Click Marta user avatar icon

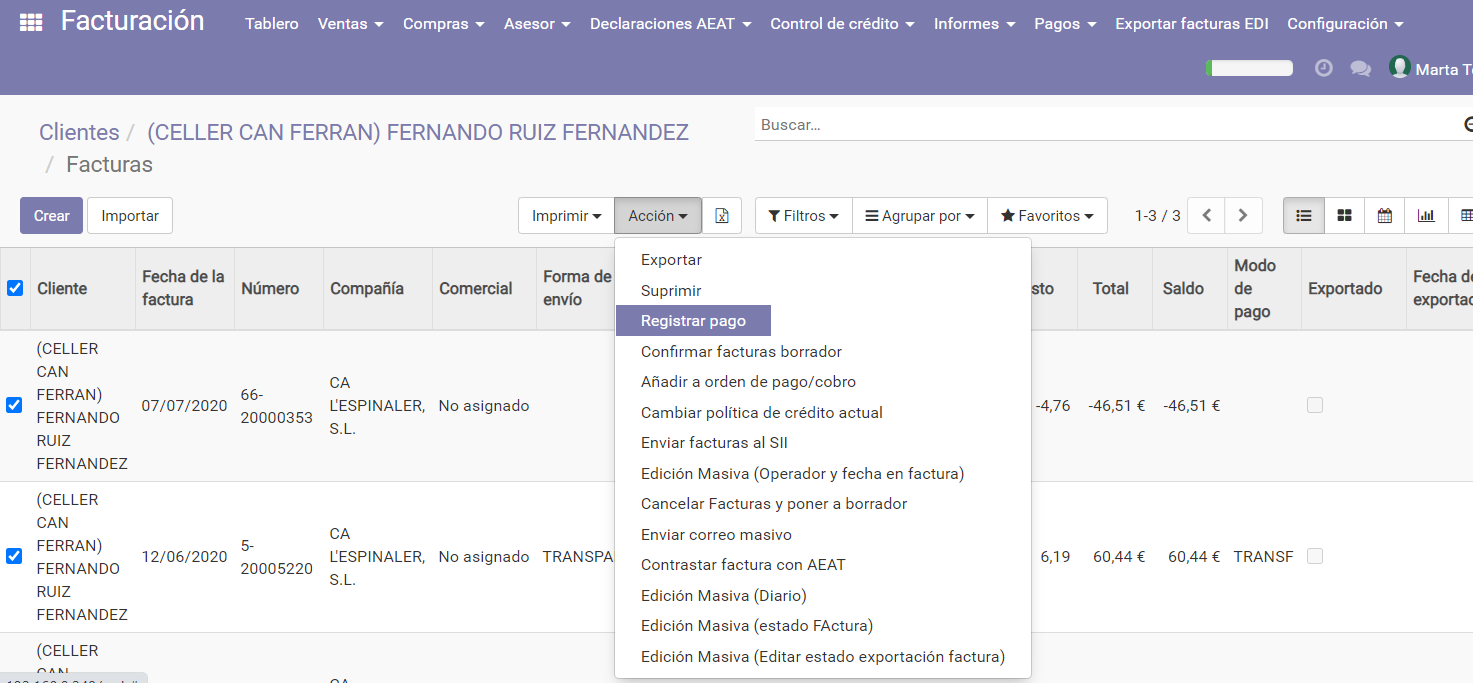[1400, 67]
